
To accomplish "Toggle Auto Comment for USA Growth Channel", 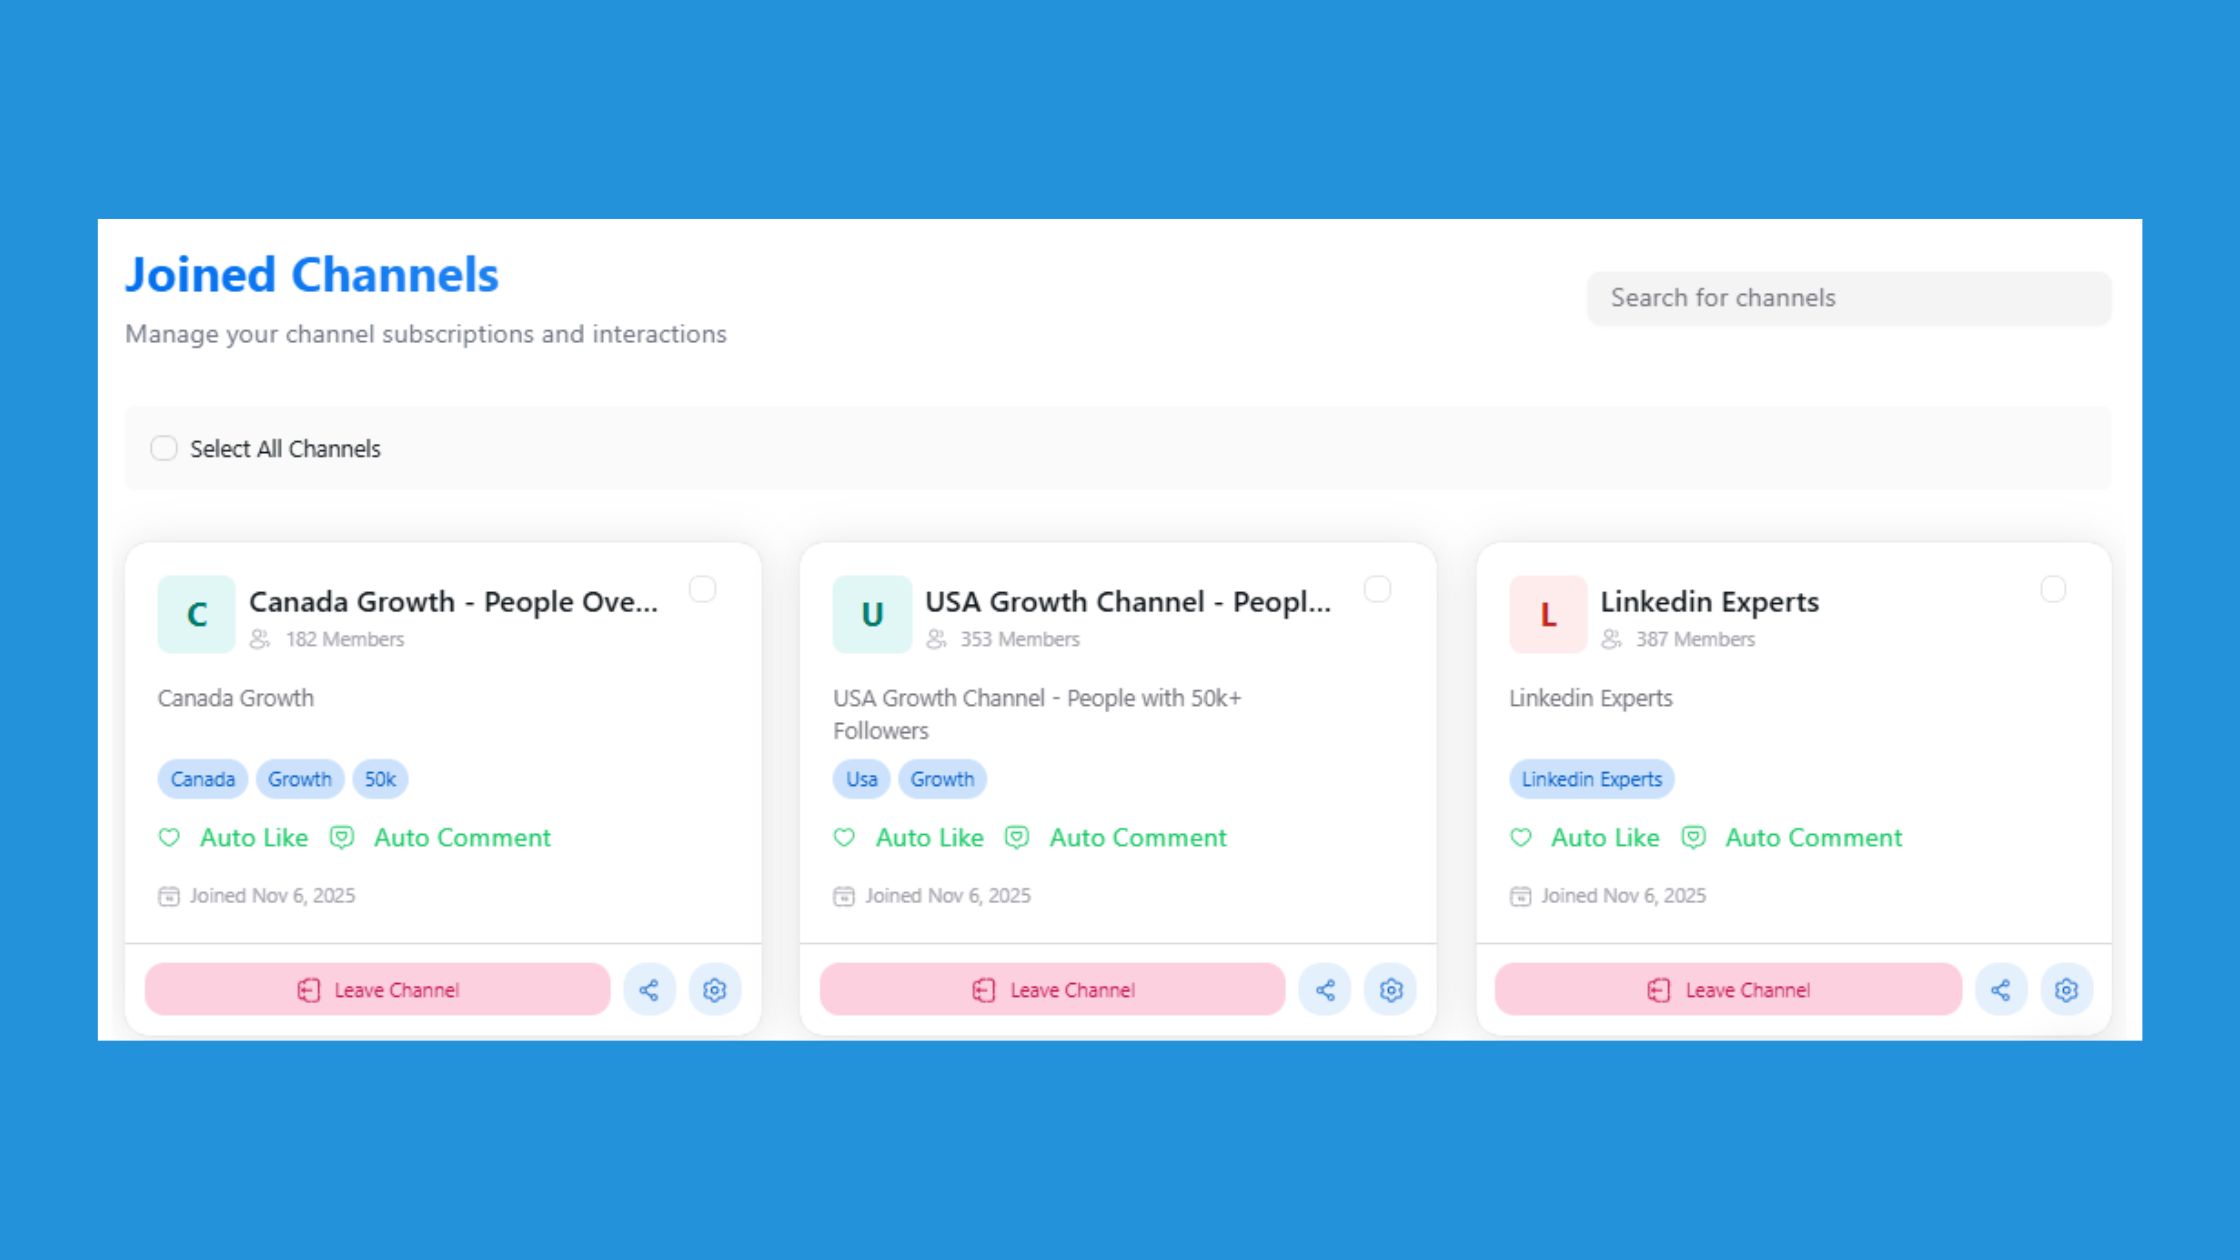I will point(1116,838).
